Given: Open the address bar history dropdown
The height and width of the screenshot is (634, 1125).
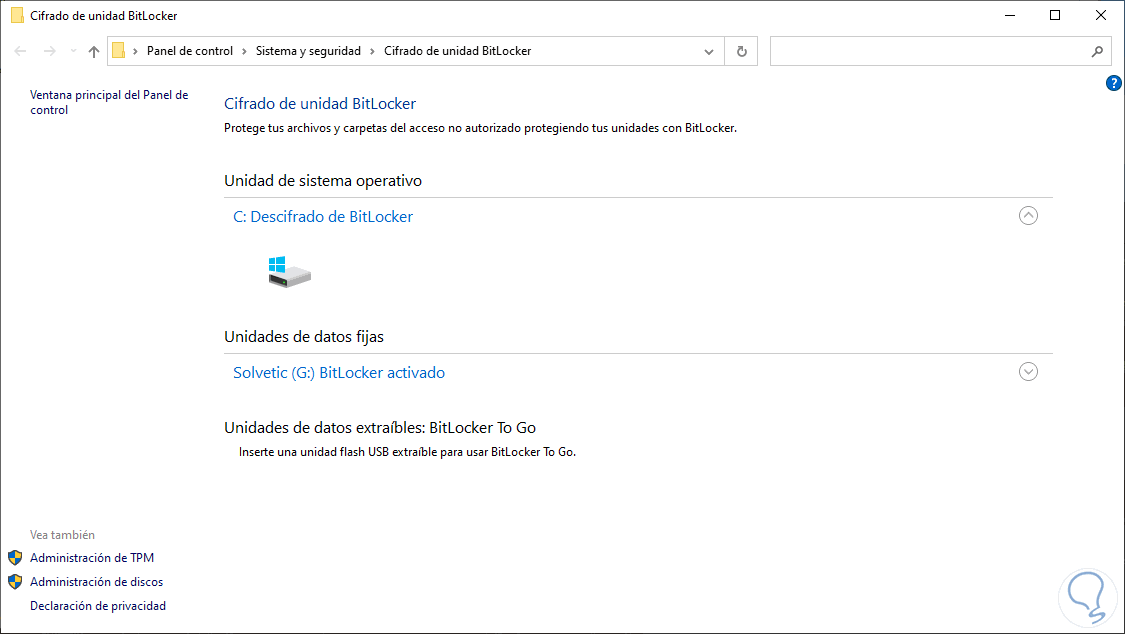Looking at the screenshot, I should coord(709,52).
